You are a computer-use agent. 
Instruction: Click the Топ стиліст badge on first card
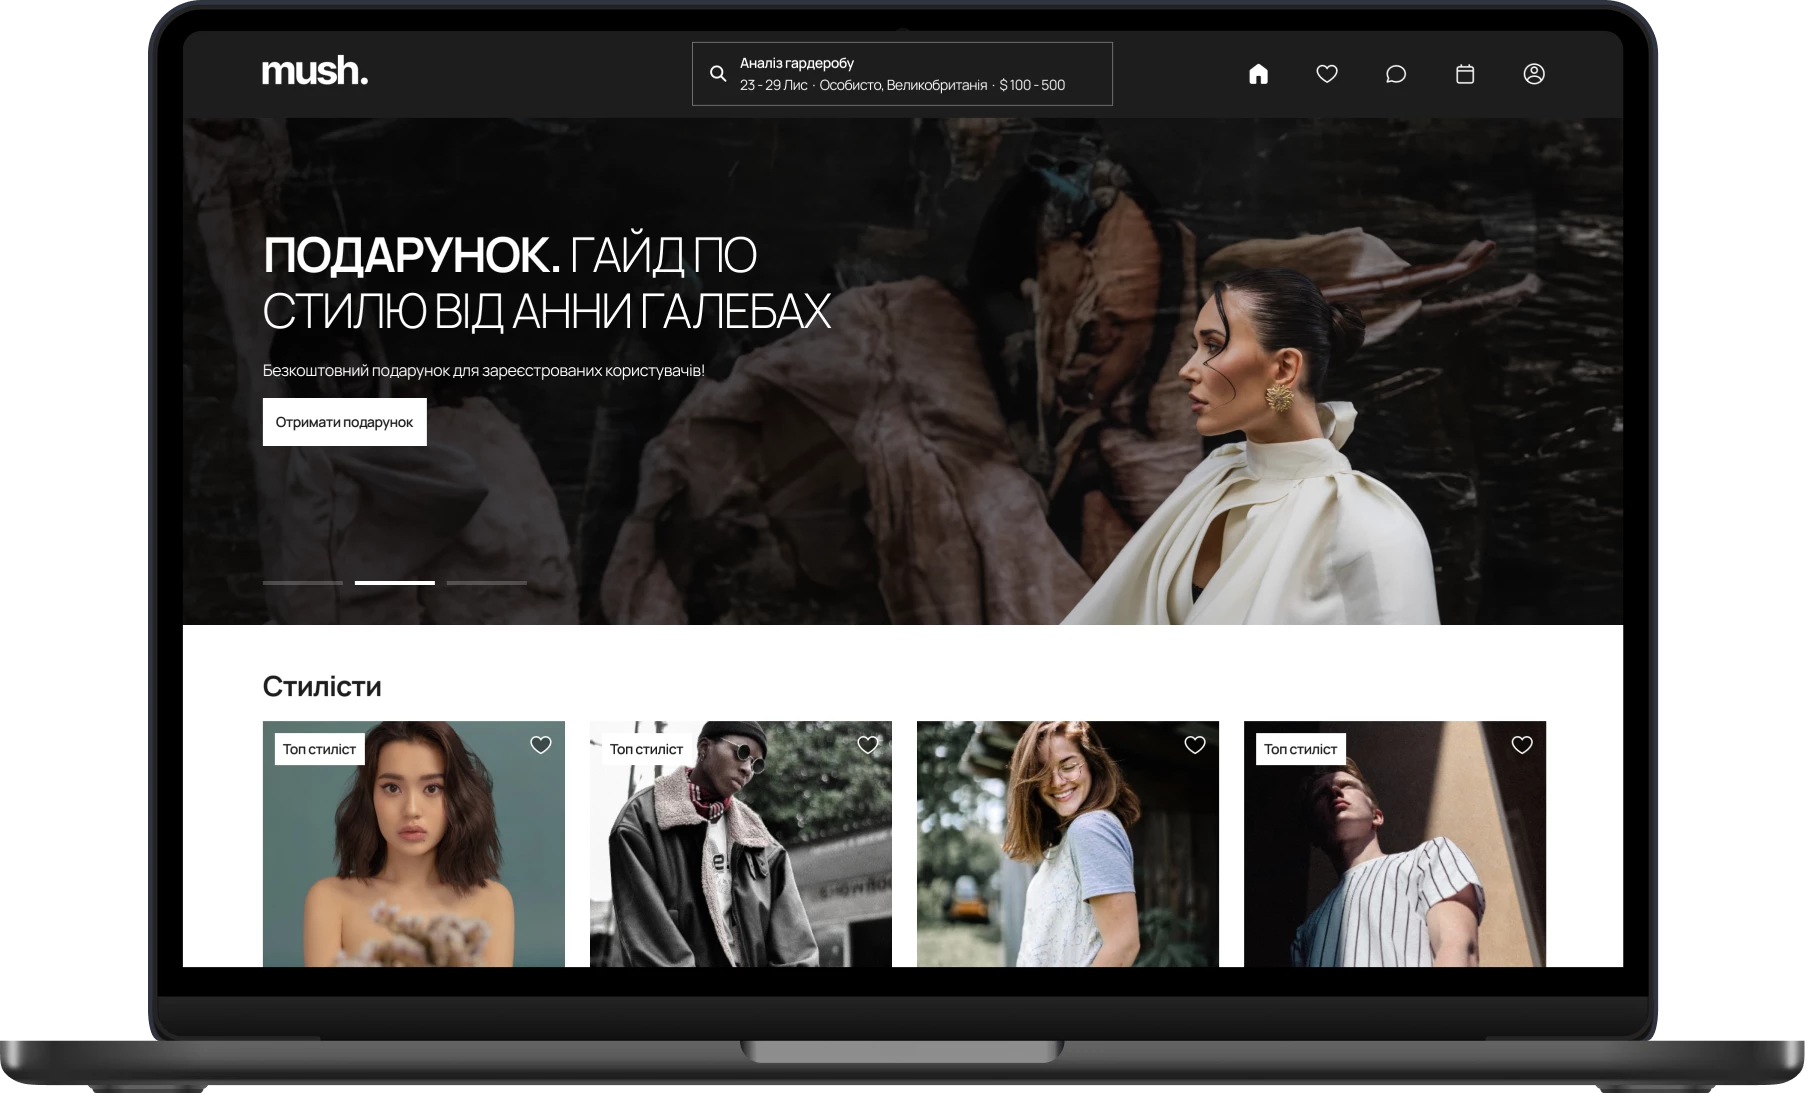319,749
